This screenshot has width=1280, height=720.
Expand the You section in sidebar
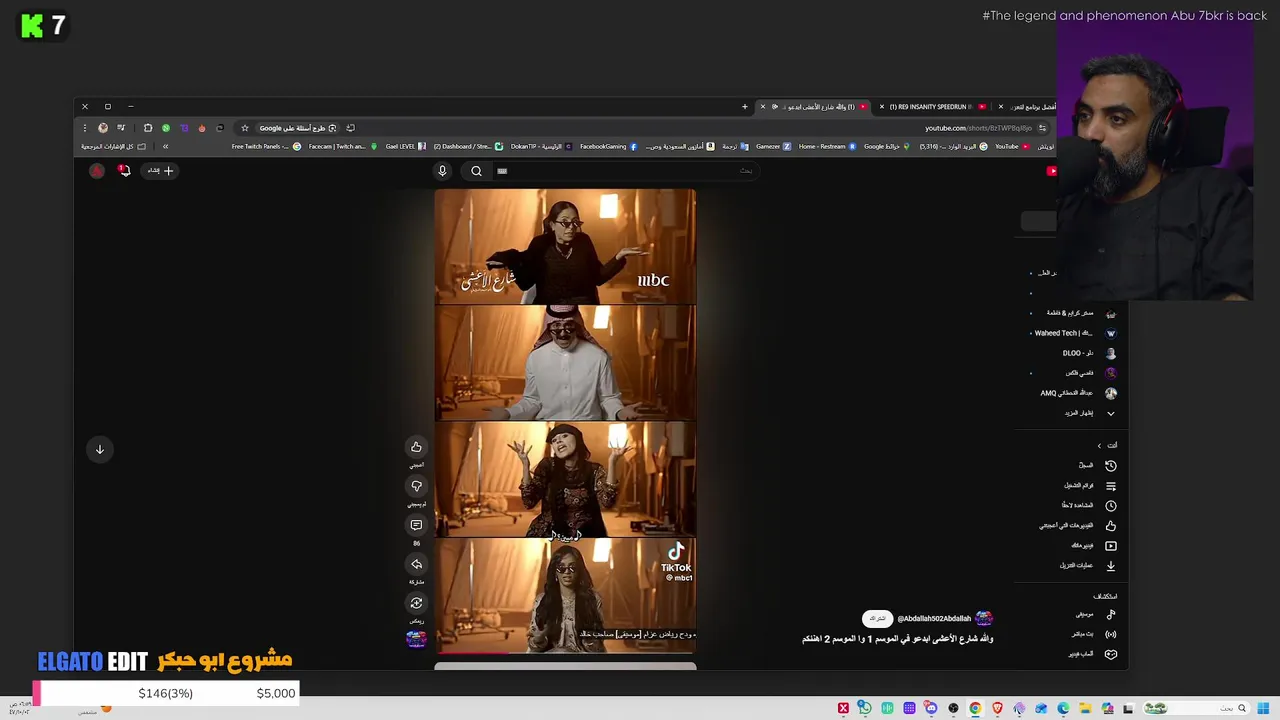[1107, 445]
